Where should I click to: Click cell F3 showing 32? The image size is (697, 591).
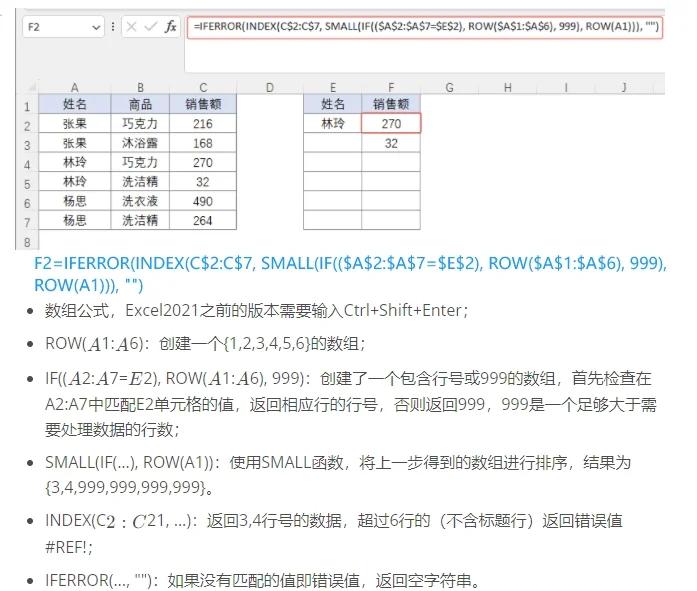click(x=391, y=143)
